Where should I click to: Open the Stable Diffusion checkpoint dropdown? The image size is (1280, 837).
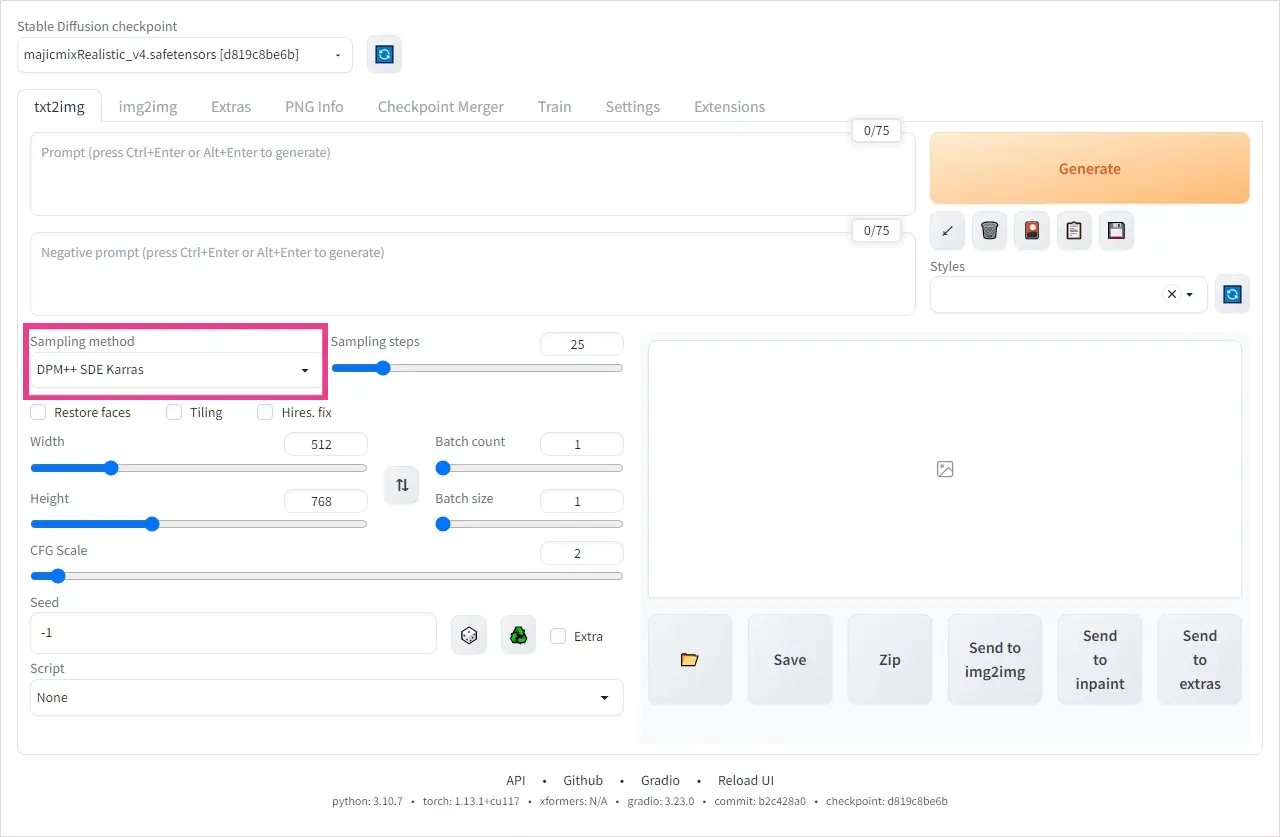coord(185,55)
